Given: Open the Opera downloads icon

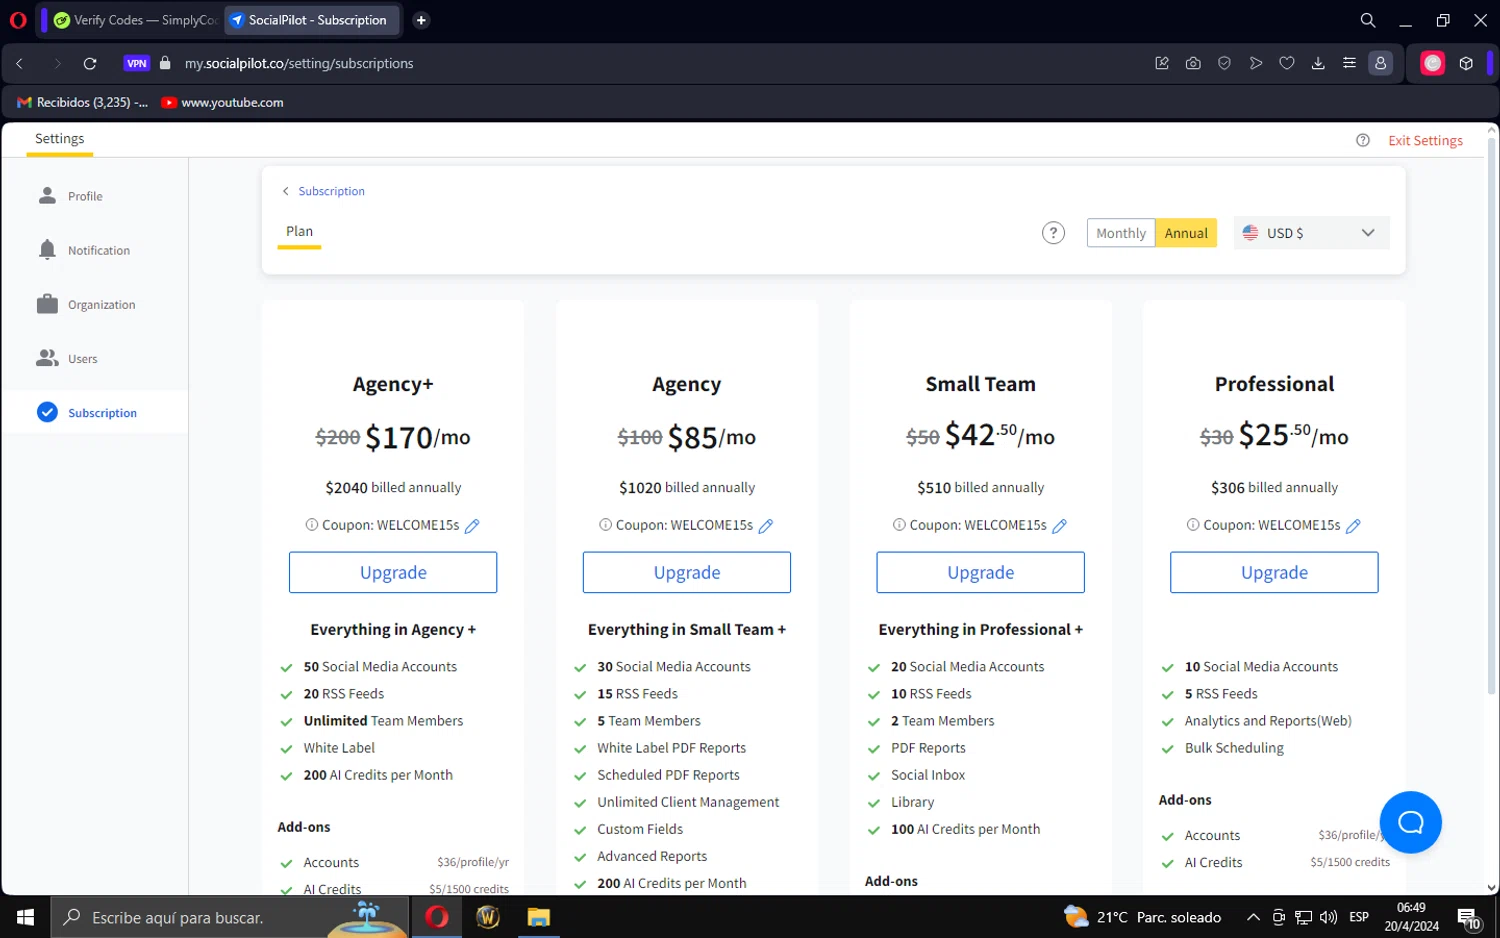Looking at the screenshot, I should 1318,63.
